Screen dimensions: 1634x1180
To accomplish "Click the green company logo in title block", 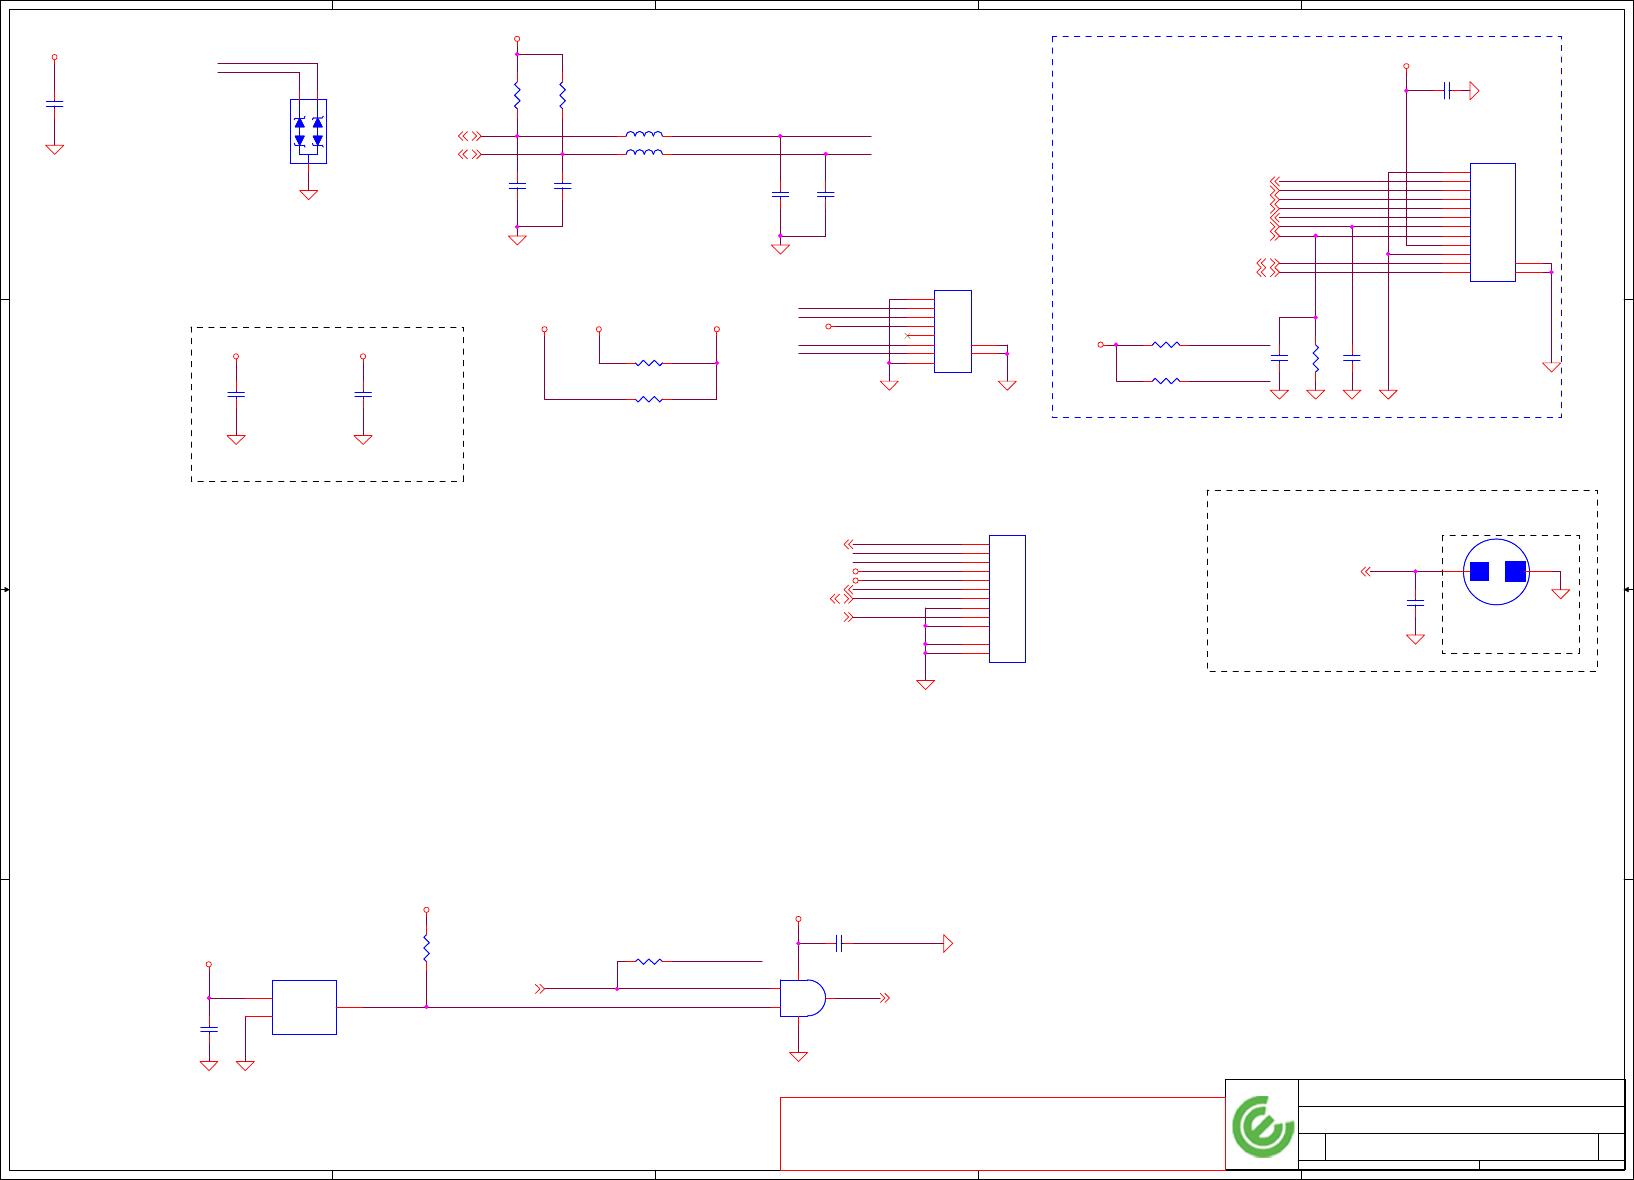I will coord(1262,1126).
